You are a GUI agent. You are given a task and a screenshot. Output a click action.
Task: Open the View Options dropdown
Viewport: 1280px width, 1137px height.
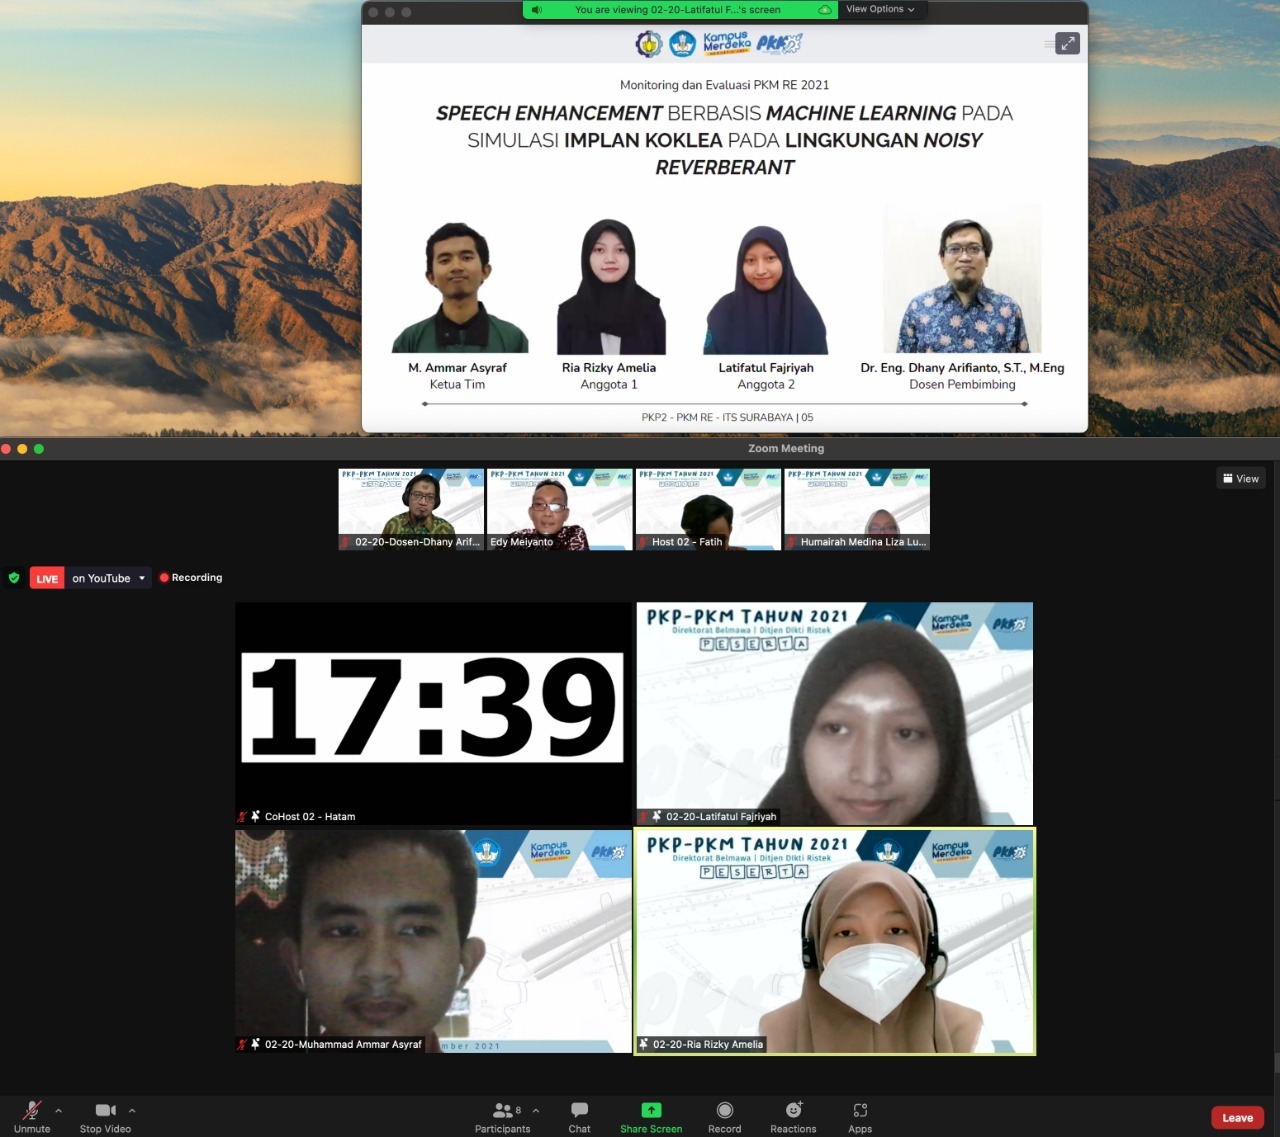coord(880,9)
